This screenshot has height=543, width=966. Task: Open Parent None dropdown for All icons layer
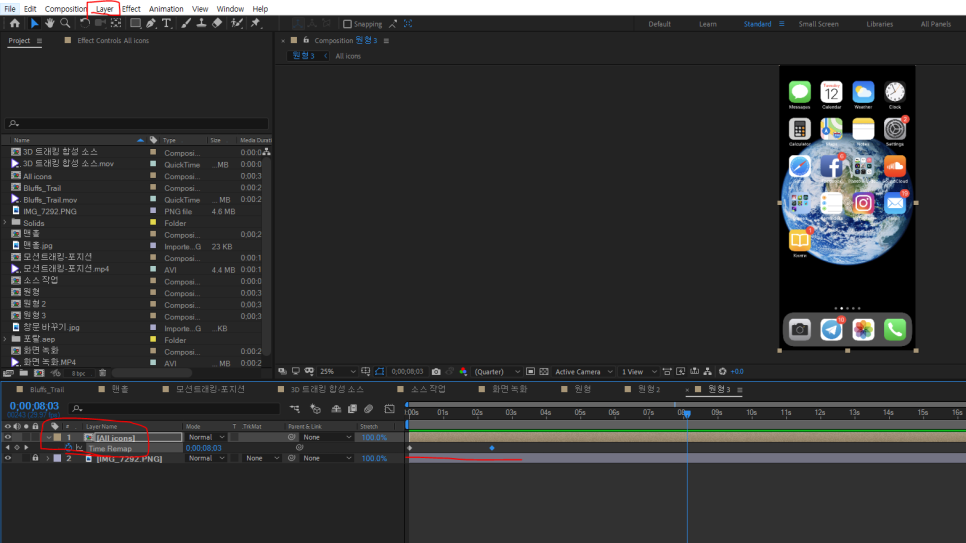point(327,438)
